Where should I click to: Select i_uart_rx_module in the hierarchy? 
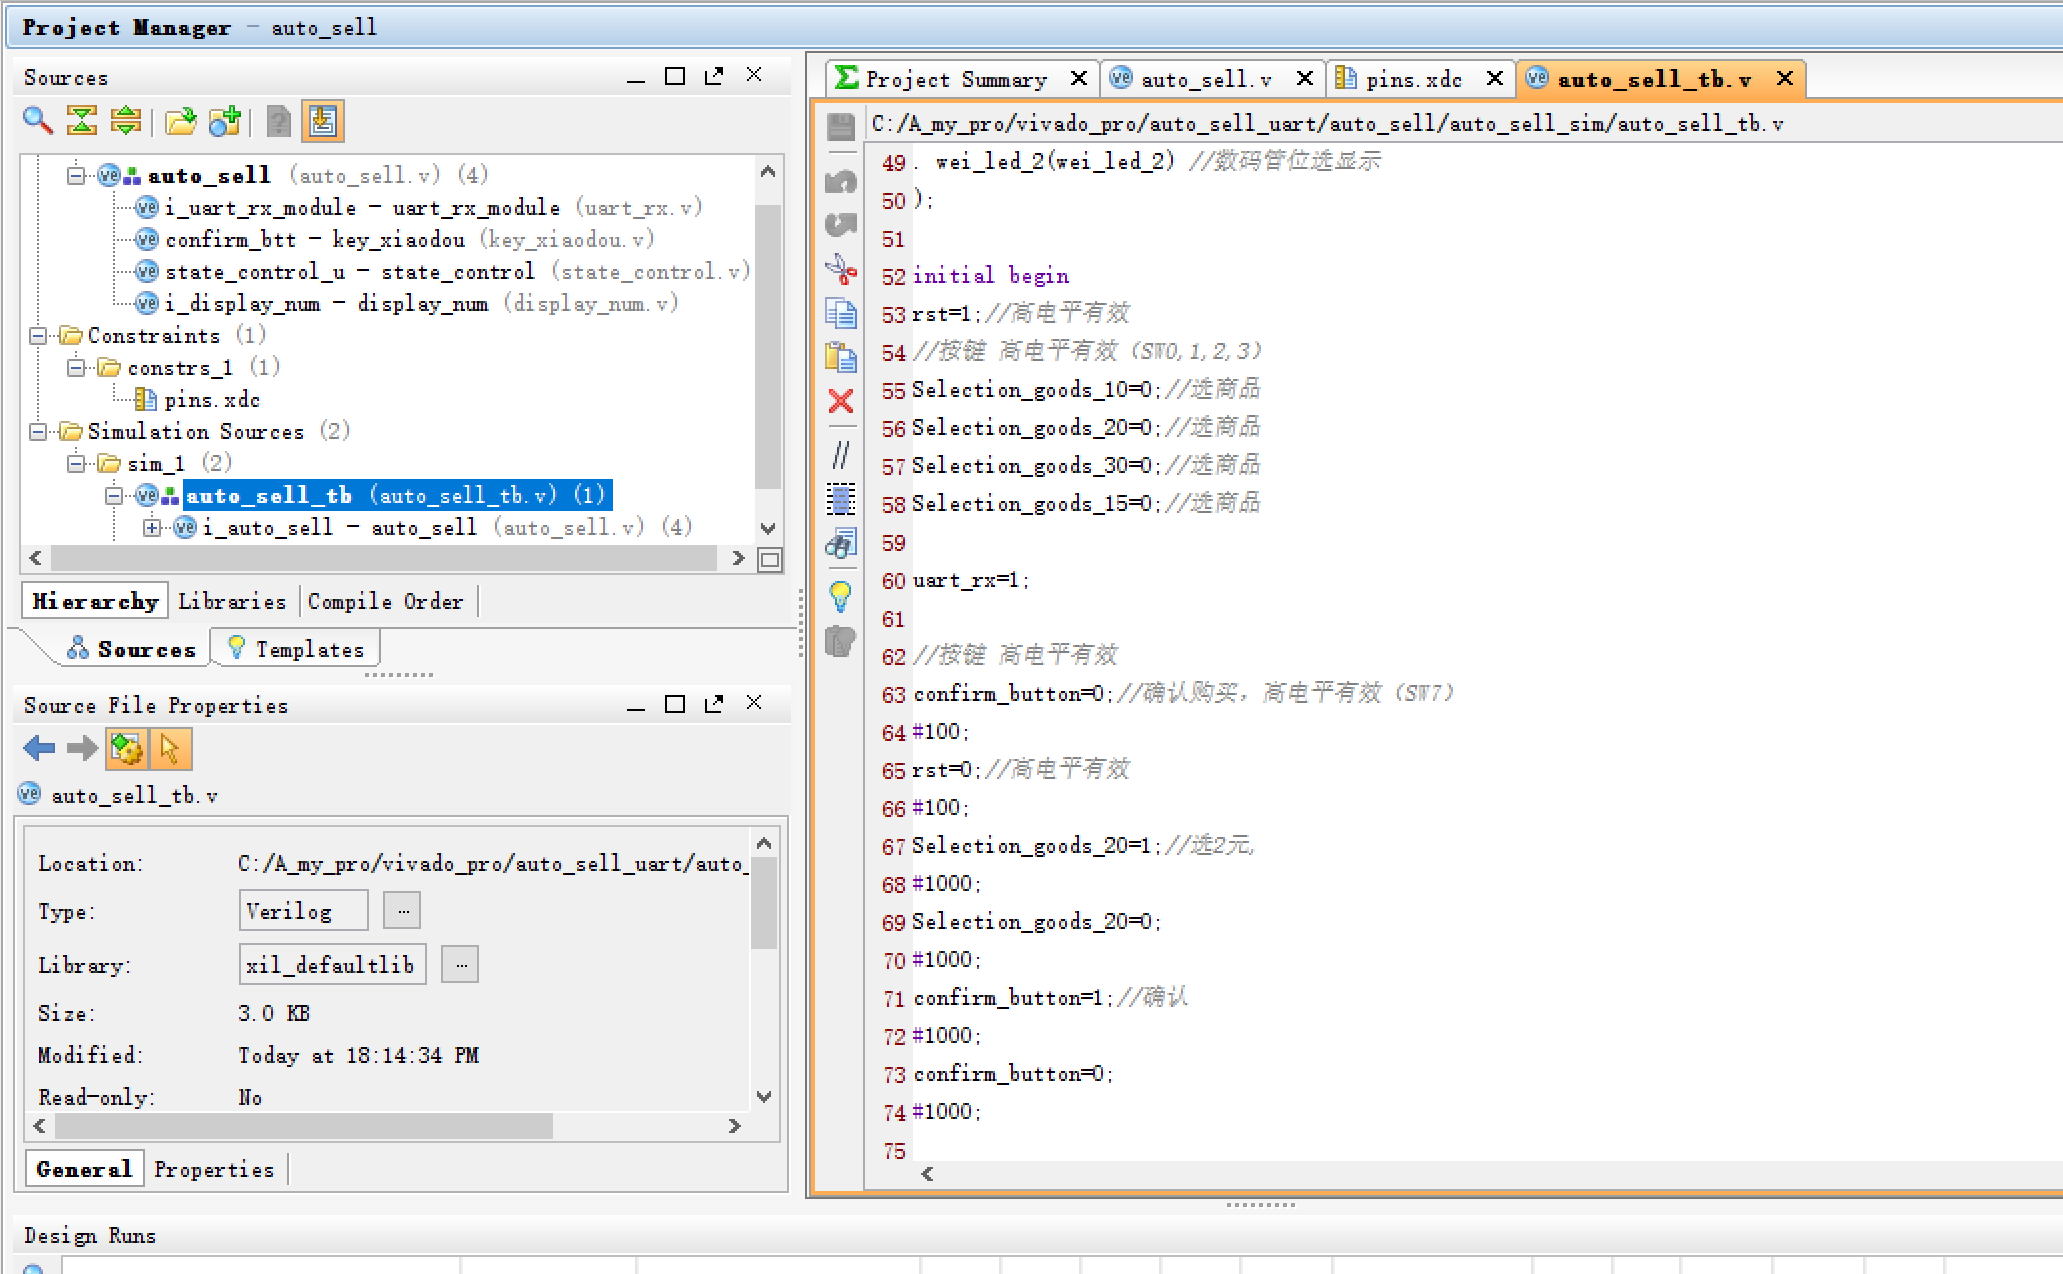click(x=420, y=208)
